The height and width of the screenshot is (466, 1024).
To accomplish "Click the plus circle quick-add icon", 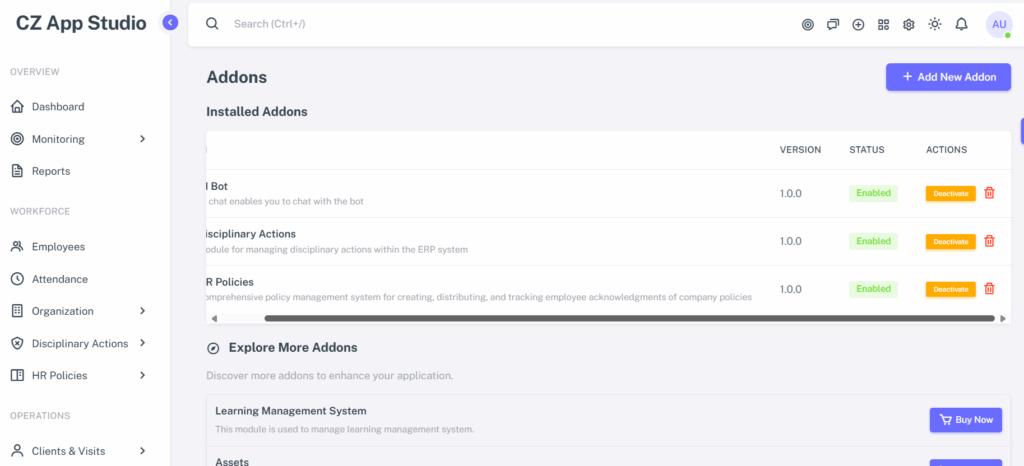I will (x=858, y=25).
